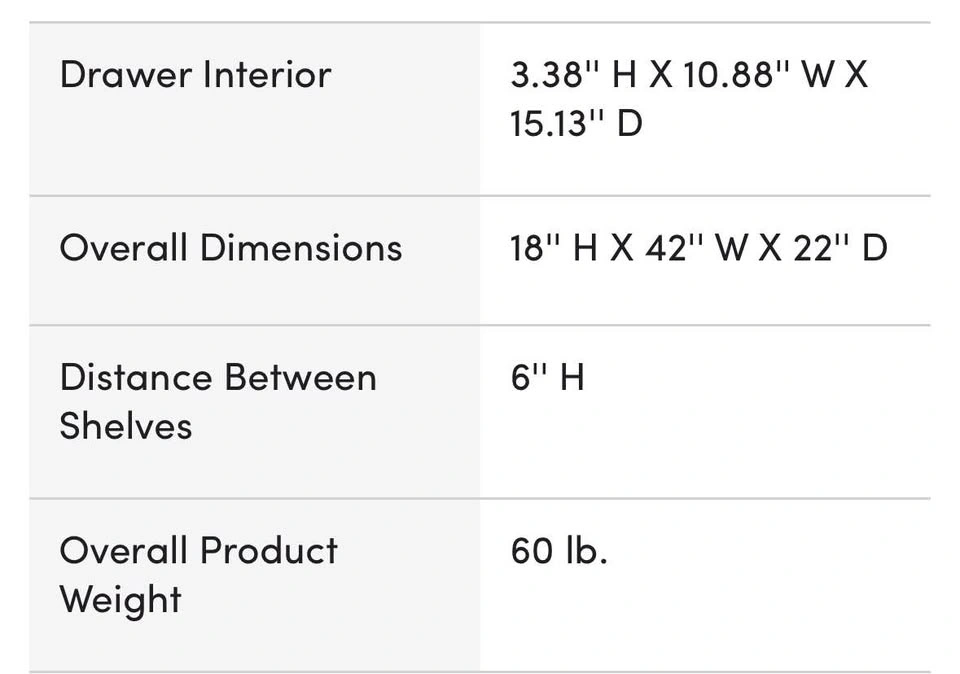The width and height of the screenshot is (960, 674).
Task: Click the 15.13" D depth value
Action: coord(576,123)
